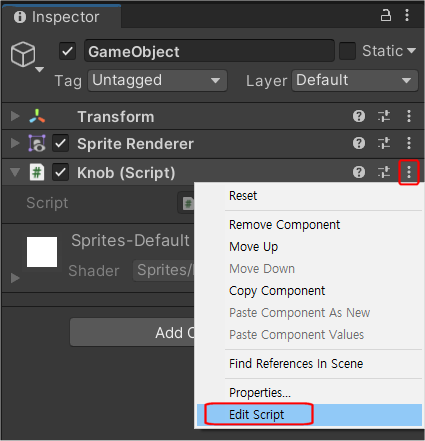Disable the Knob script component checkbox
Image resolution: width=425 pixels, height=441 pixels.
(x=60, y=172)
